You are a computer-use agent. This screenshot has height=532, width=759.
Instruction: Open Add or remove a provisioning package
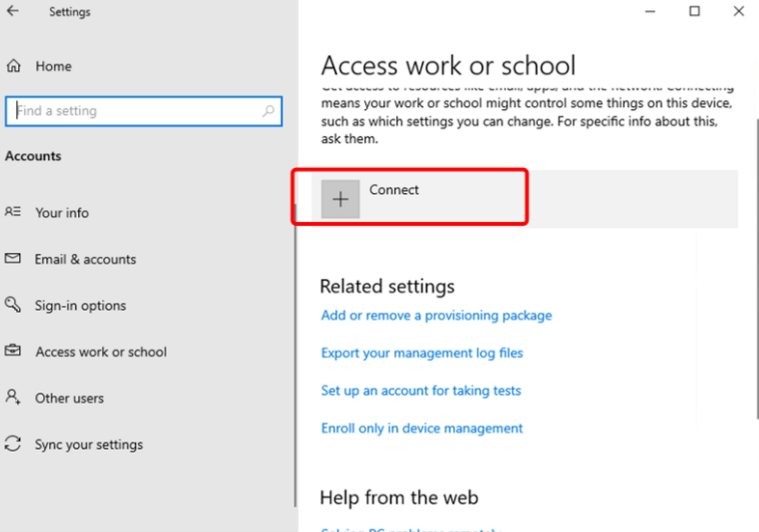[x=436, y=315]
